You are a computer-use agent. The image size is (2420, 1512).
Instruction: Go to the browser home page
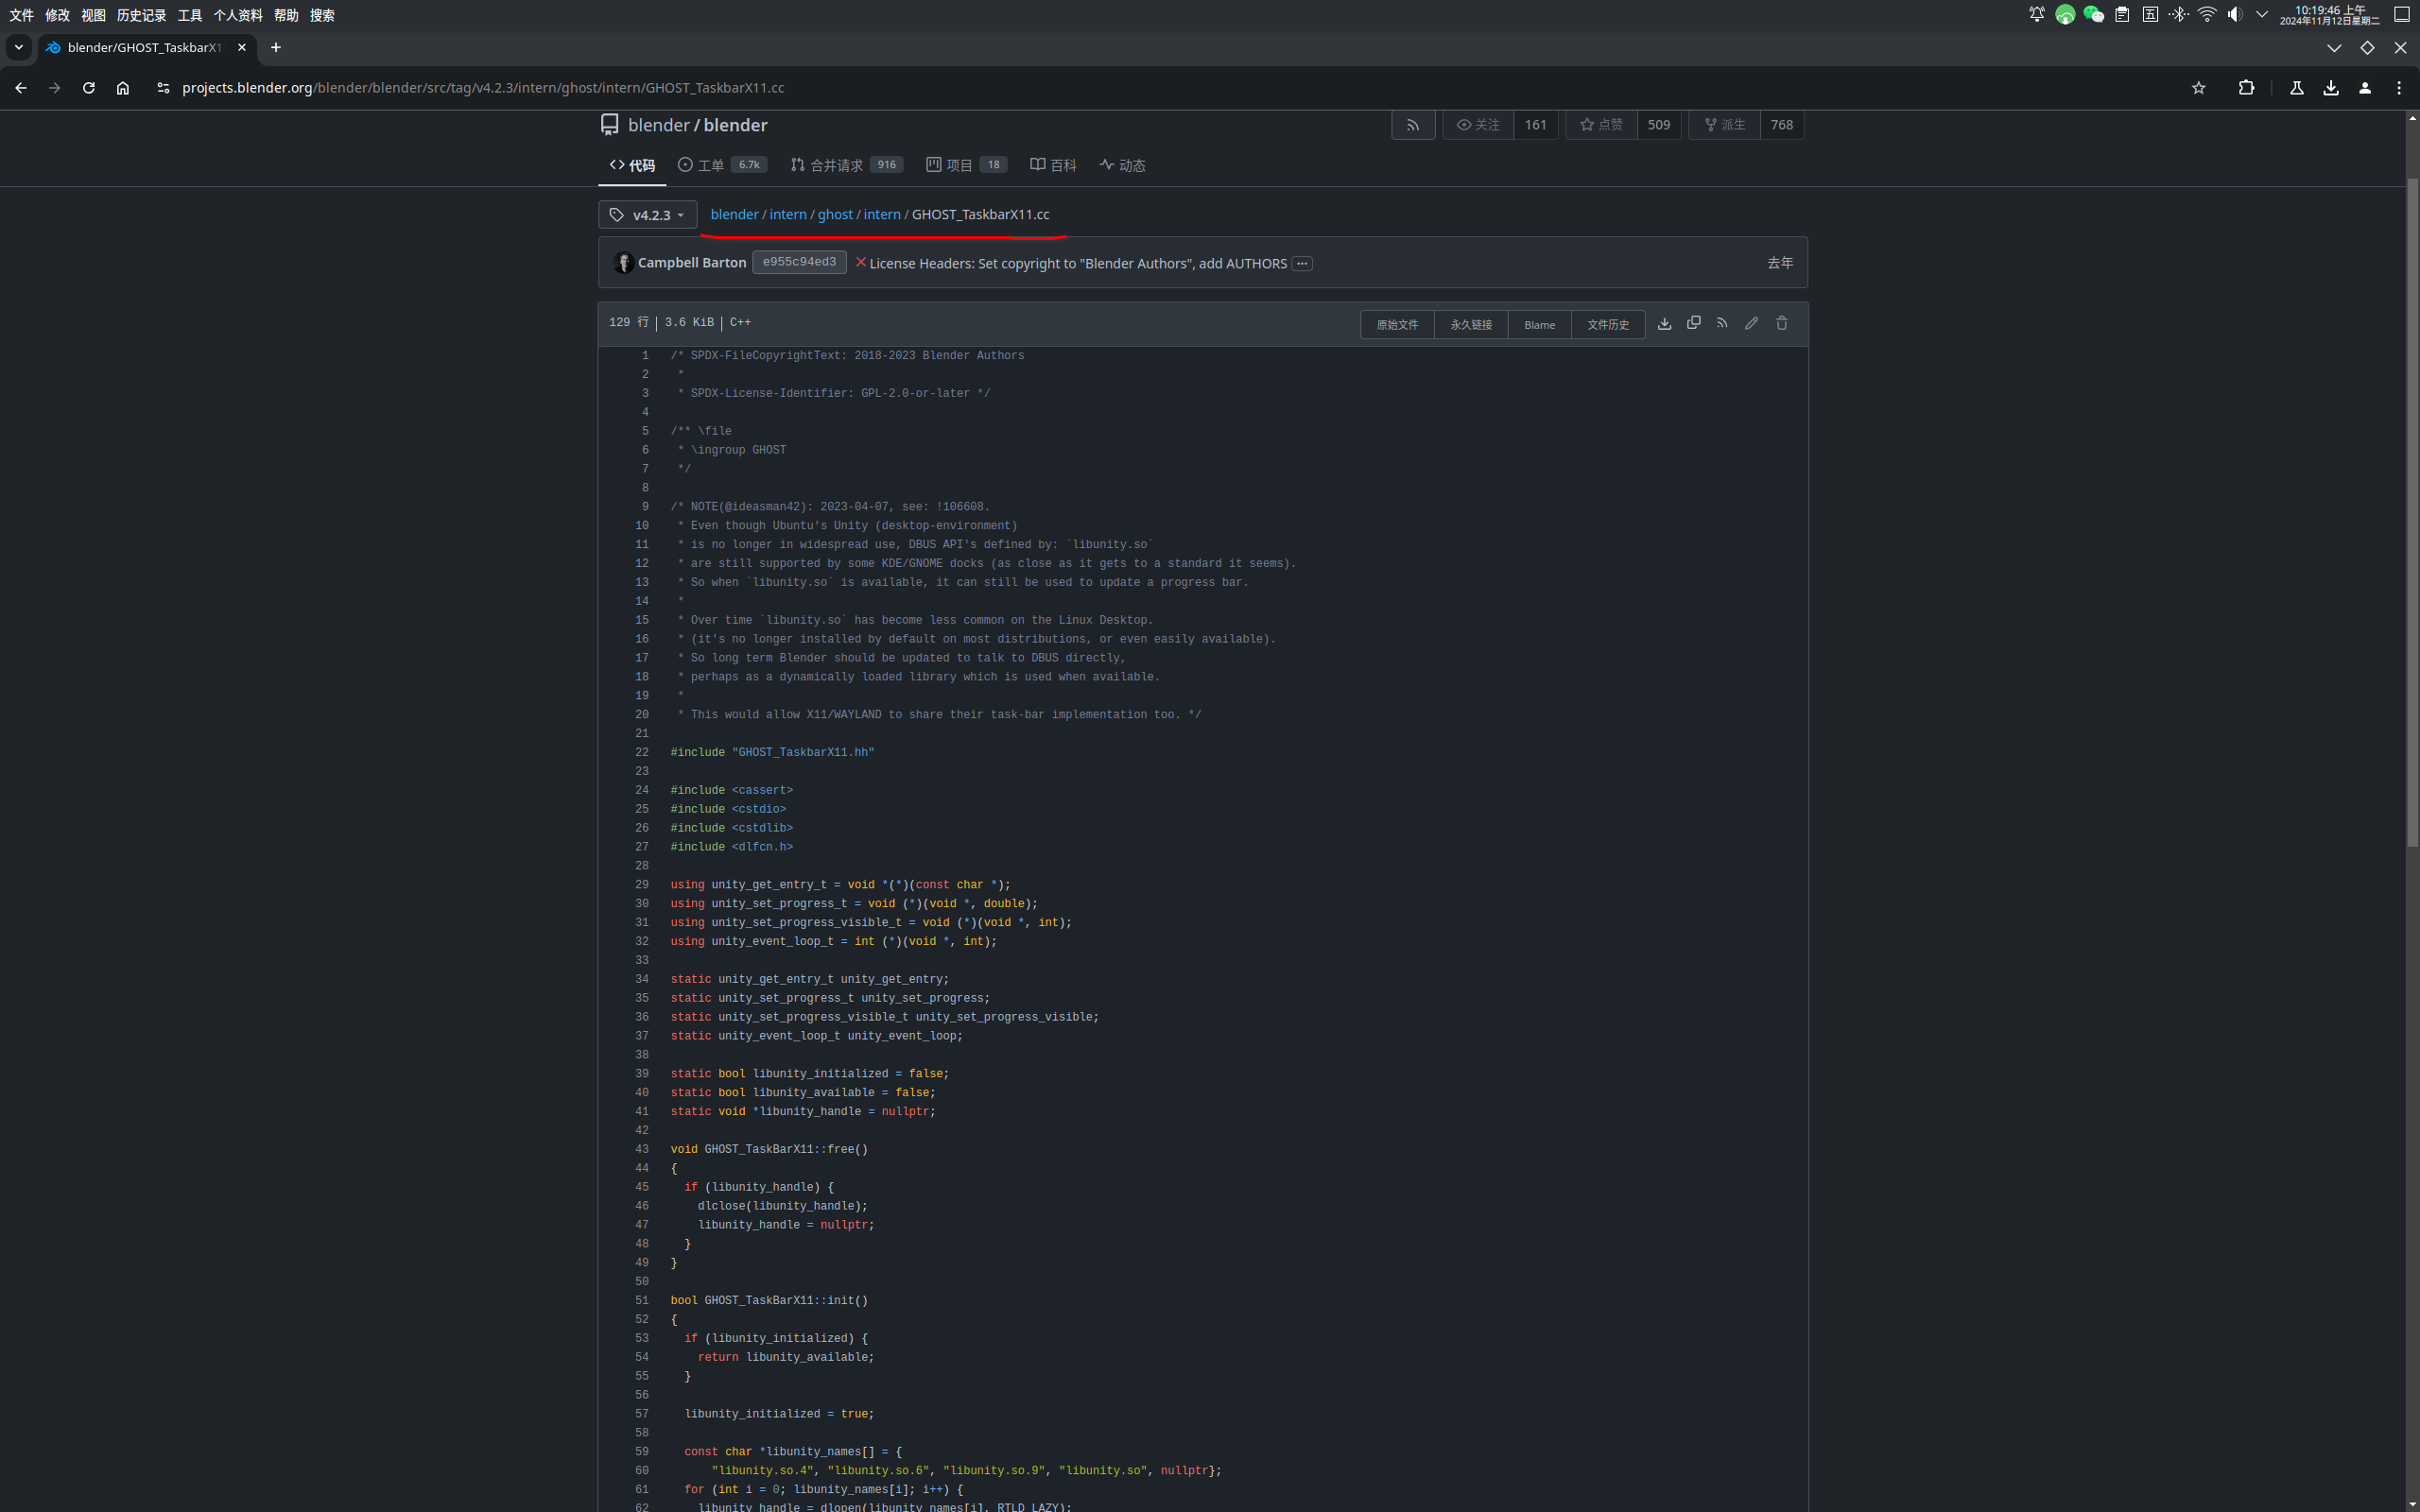(123, 88)
